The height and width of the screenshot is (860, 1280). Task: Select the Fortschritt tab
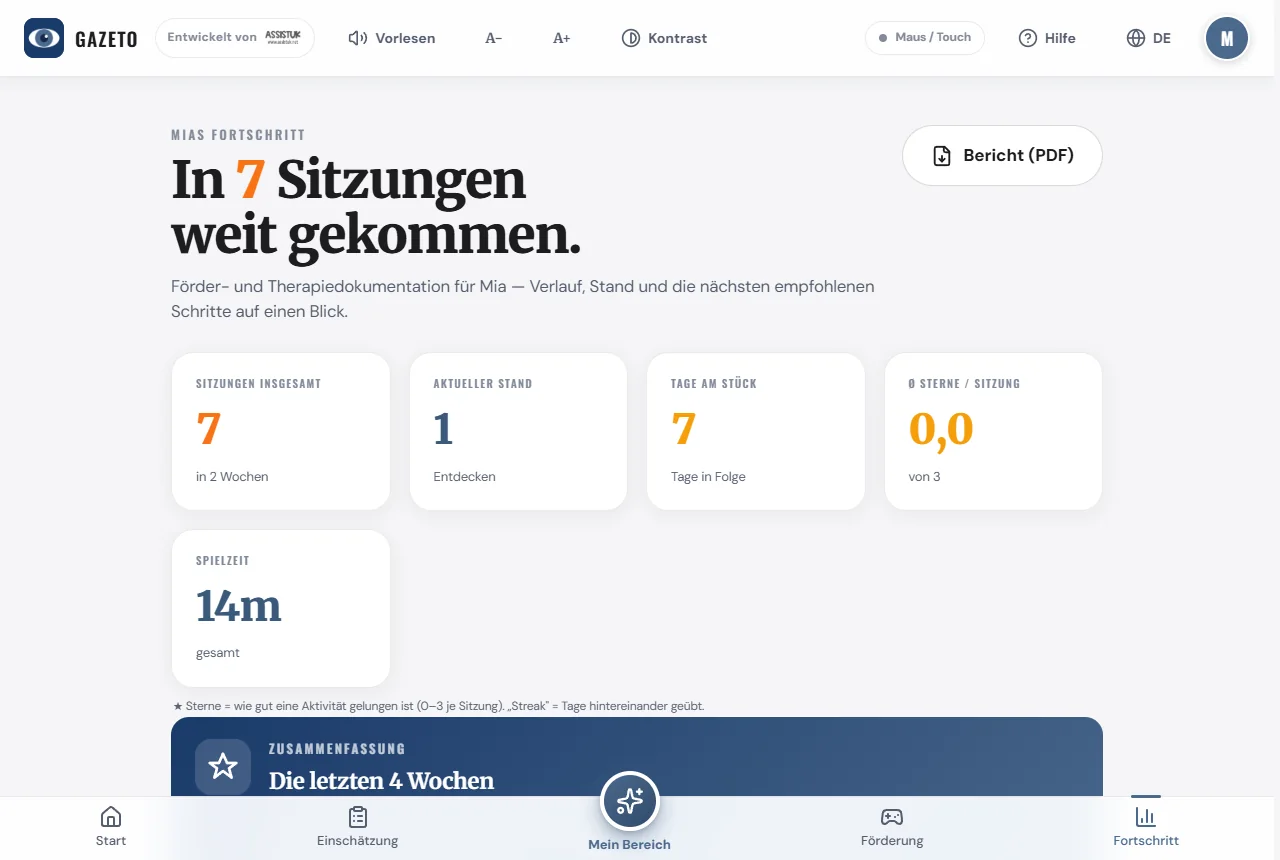pyautogui.click(x=1146, y=826)
